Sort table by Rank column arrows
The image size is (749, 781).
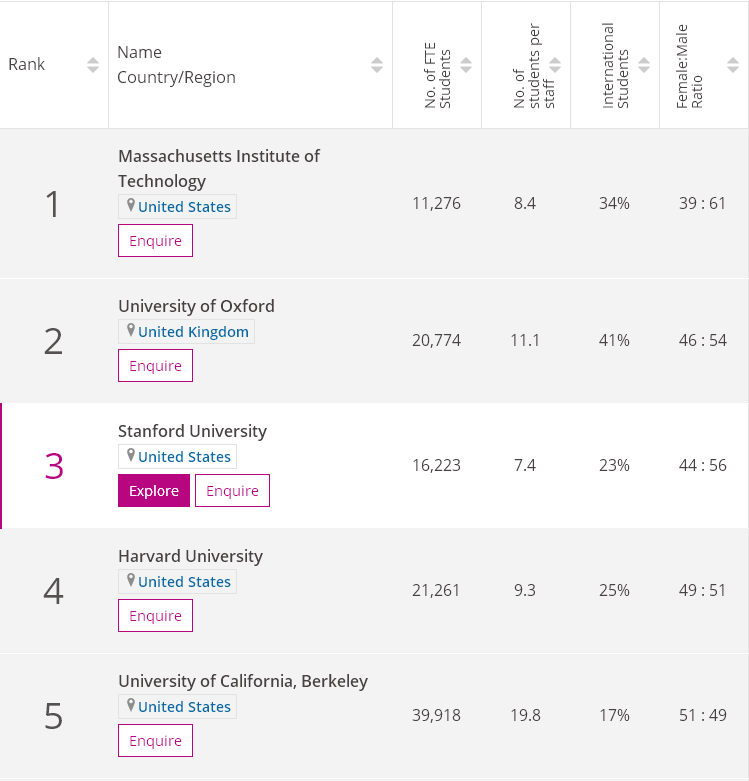(x=93, y=65)
